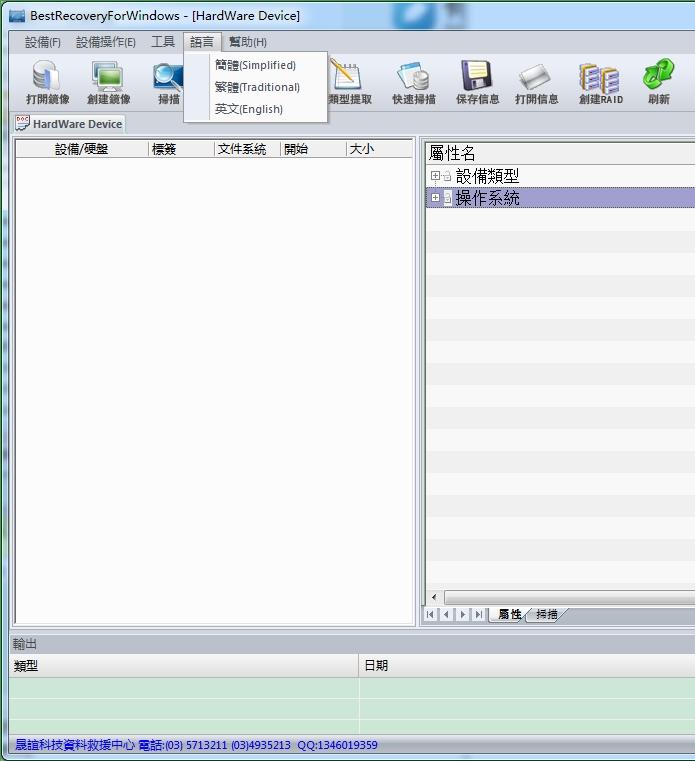Click the app icon in the title bar
The width and height of the screenshot is (695, 761).
[x=17, y=16]
